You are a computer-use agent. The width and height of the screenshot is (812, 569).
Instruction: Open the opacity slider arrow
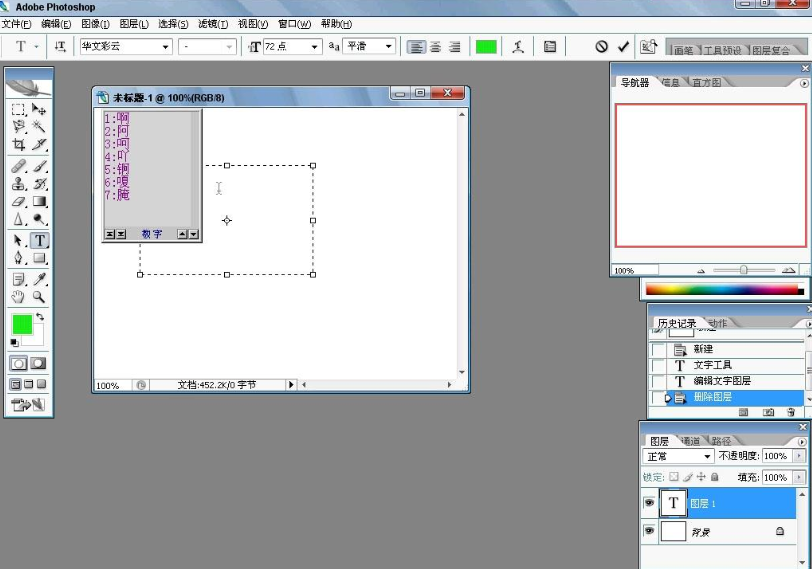click(800, 456)
